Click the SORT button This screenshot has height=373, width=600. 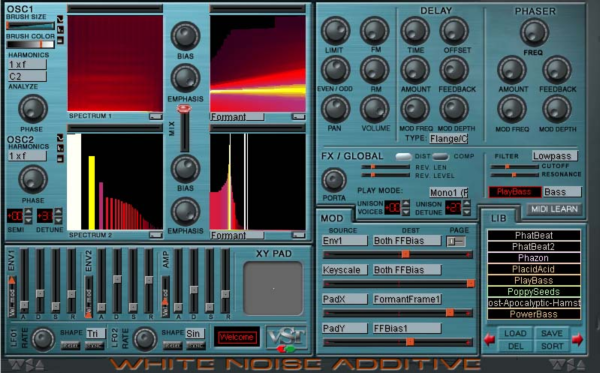pyautogui.click(x=552, y=346)
